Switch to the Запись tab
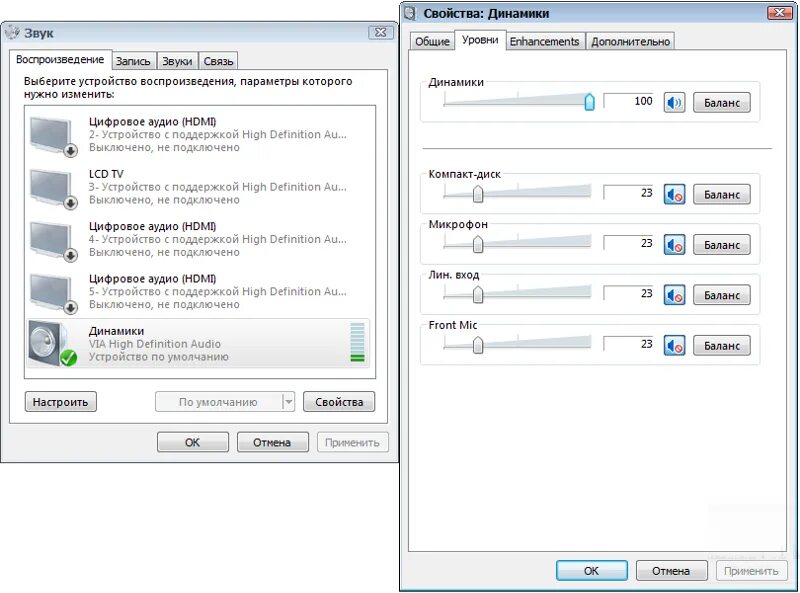The height and width of the screenshot is (593, 800). (x=133, y=61)
